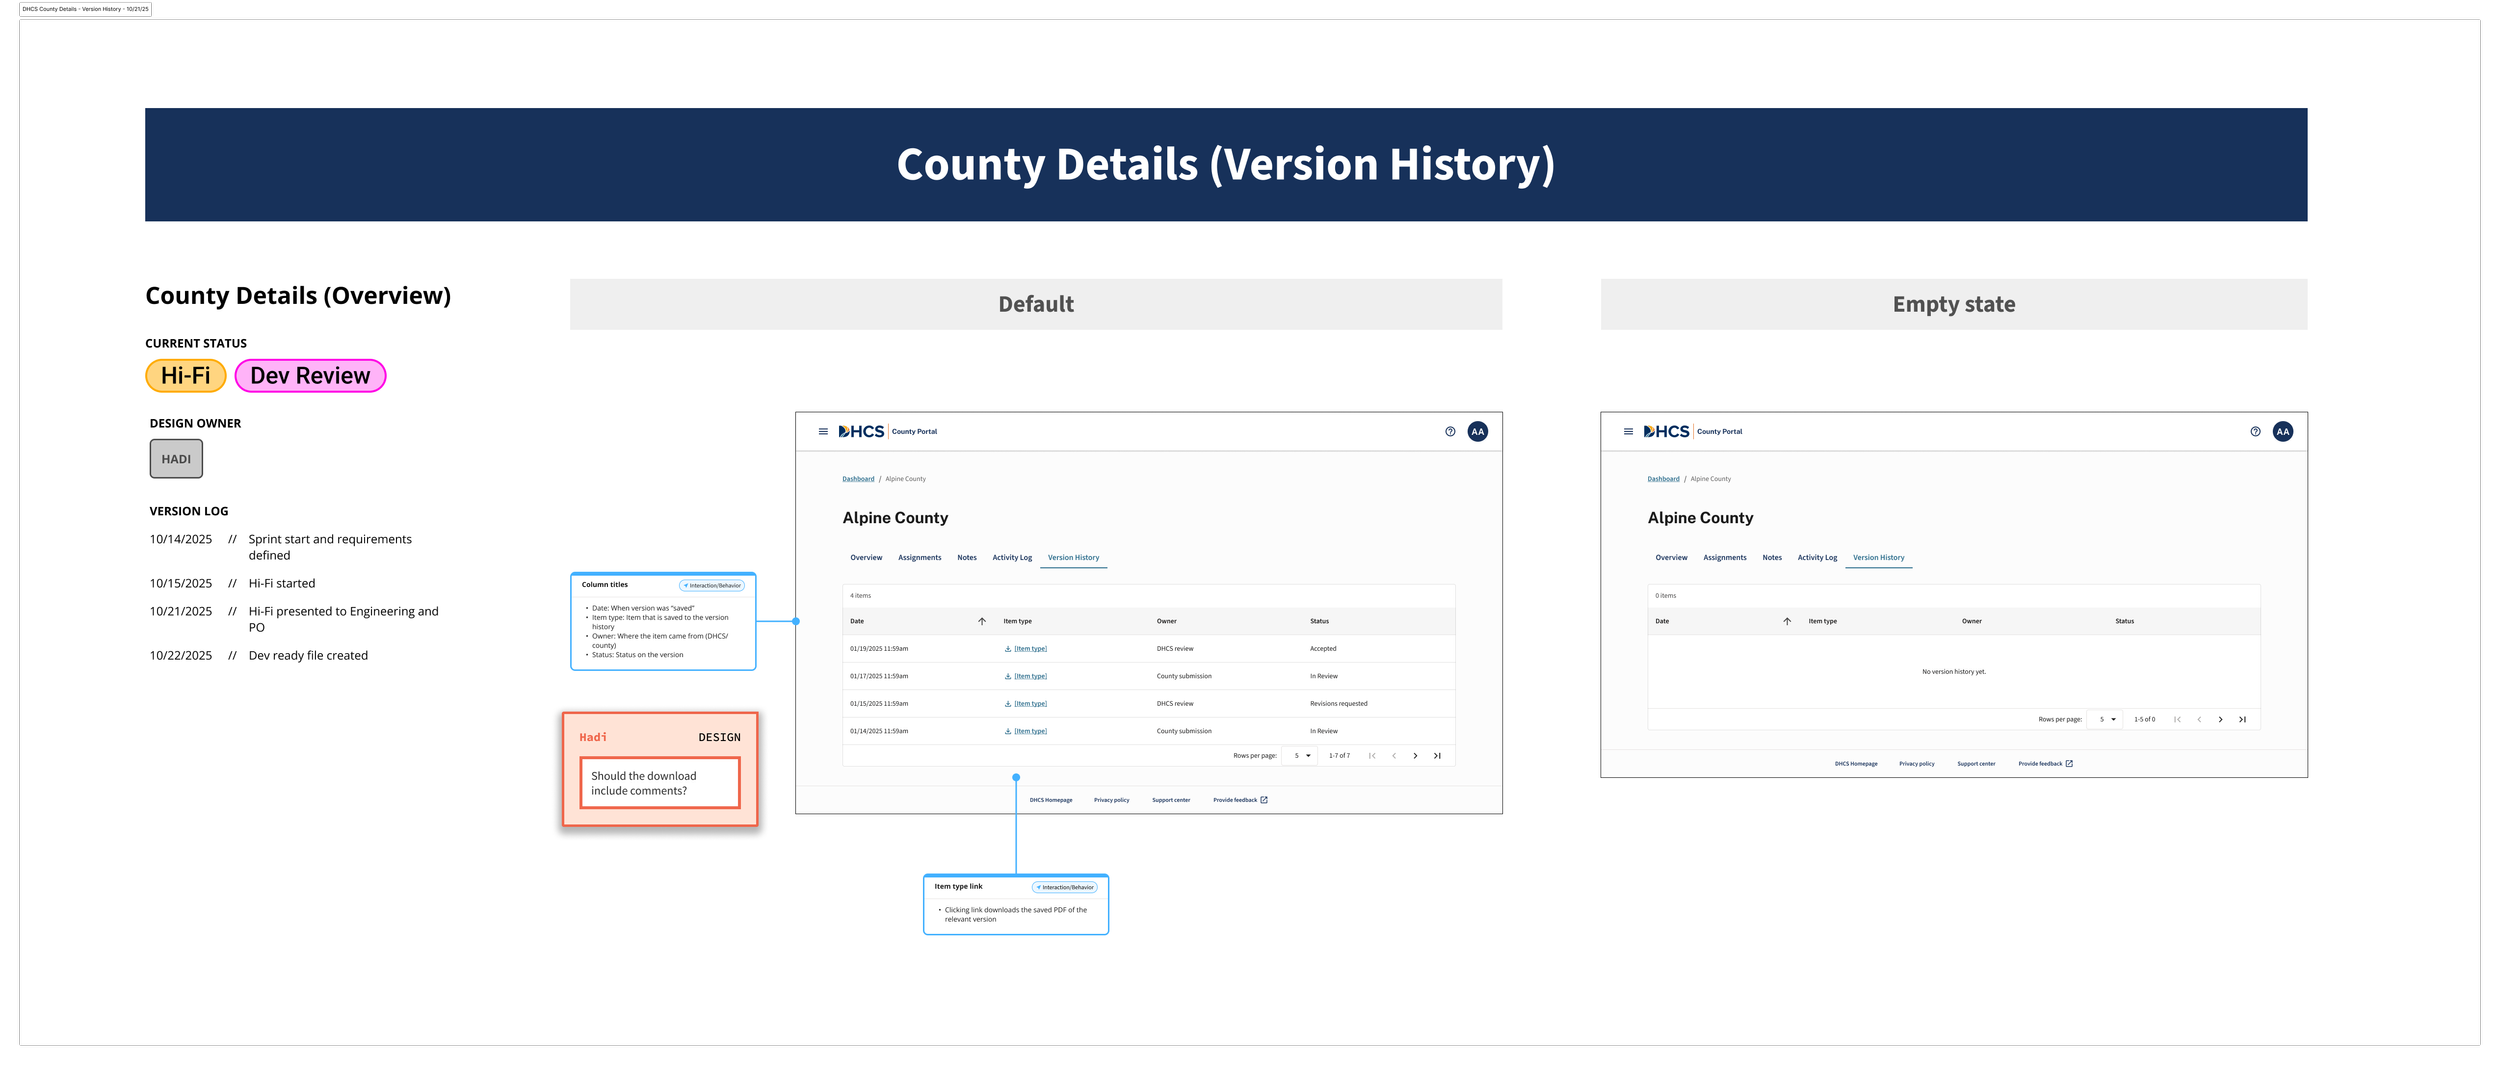Click 'Revisions requested' status cell
This screenshot has height=1065, width=2500.
[x=1338, y=704]
